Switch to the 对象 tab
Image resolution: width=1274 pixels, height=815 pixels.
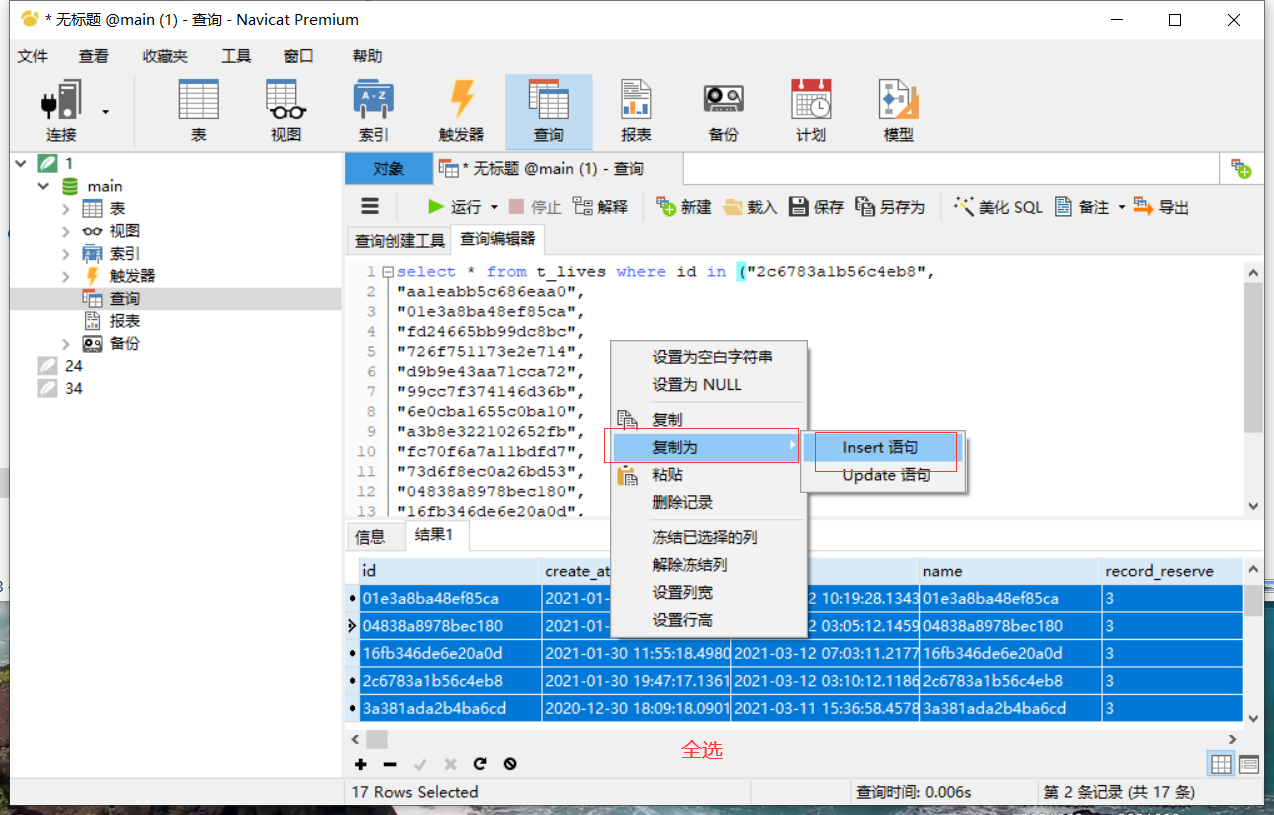point(388,169)
